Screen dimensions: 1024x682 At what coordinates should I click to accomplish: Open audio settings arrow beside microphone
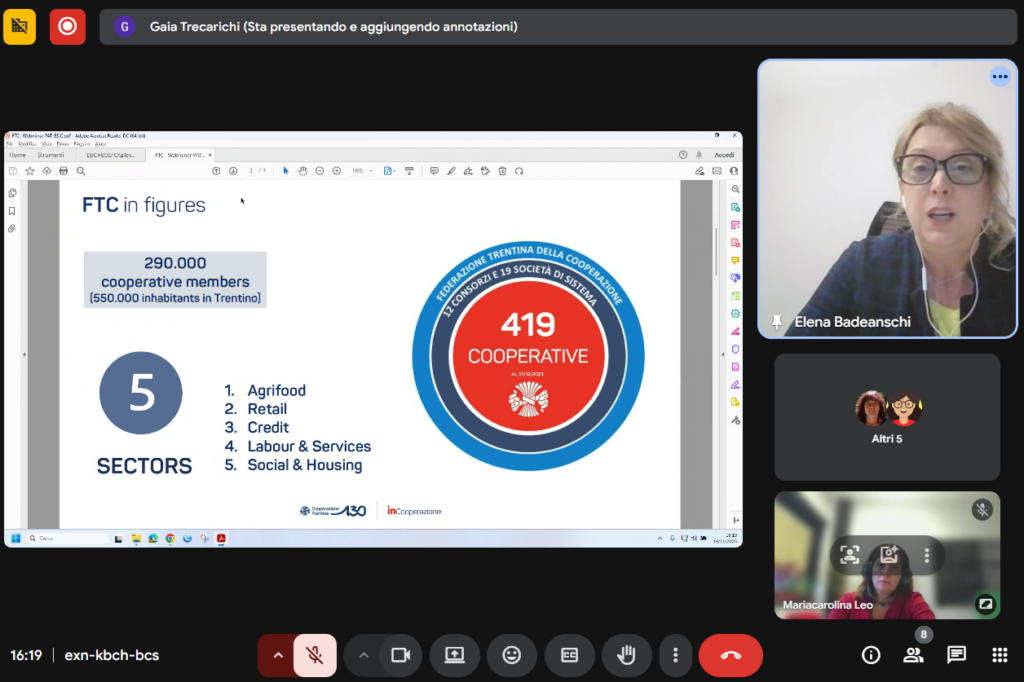[x=277, y=655]
